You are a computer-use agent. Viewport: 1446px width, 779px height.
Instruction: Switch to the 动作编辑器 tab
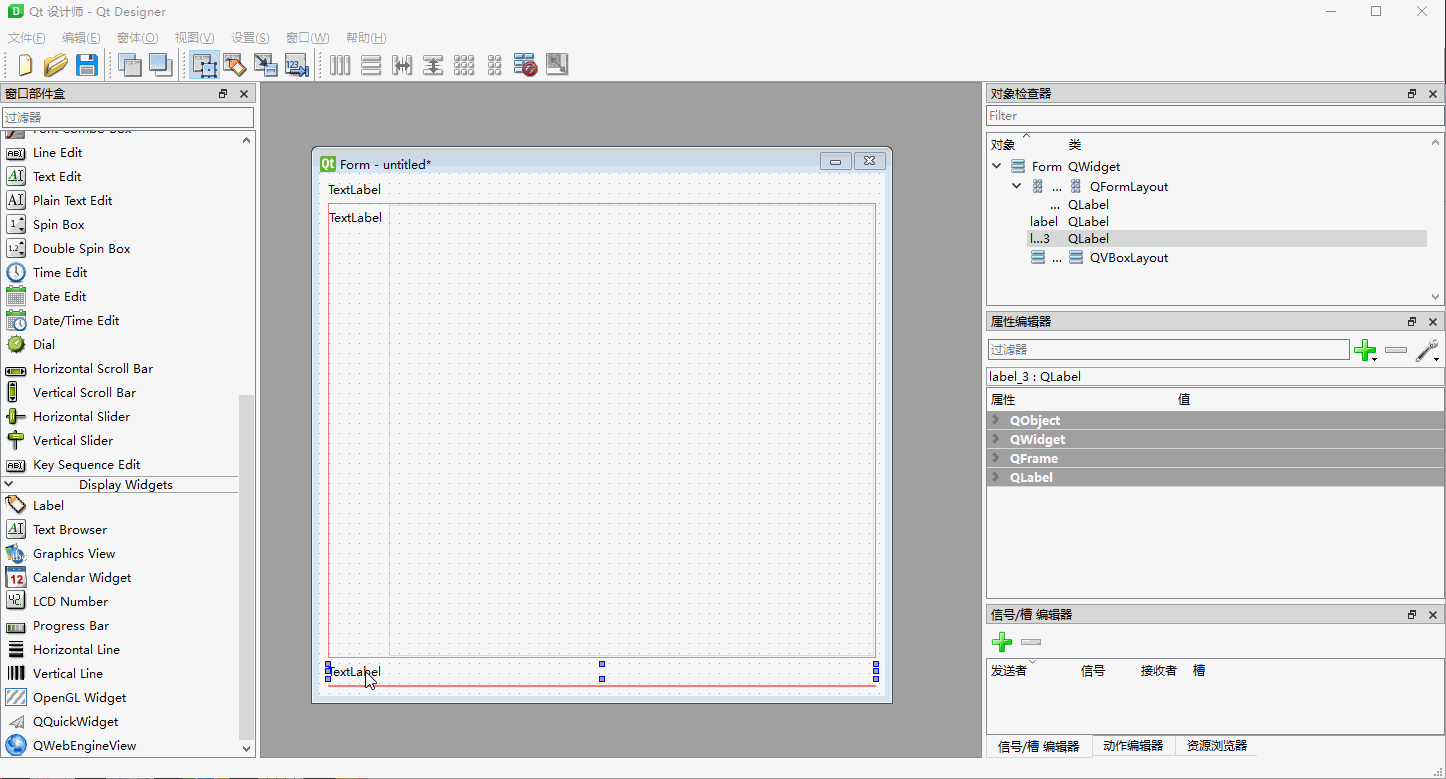click(x=1132, y=745)
